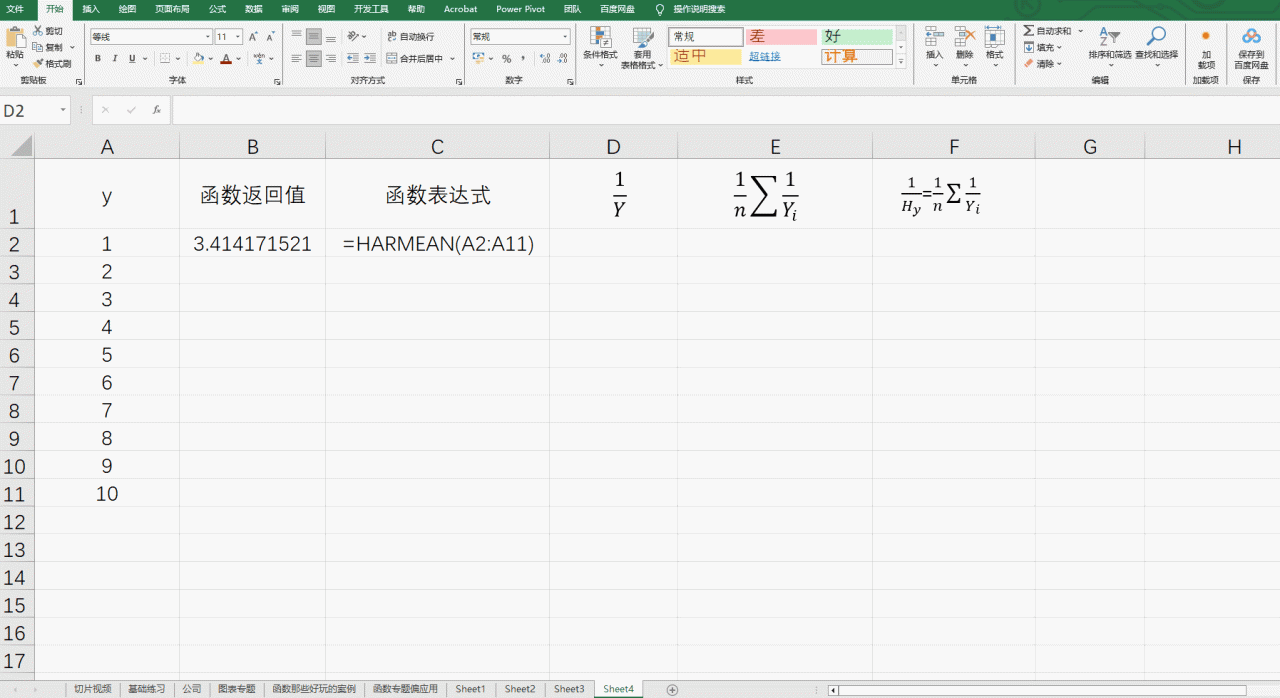Expand the Merge and Center dropdown arrow
This screenshot has height=698, width=1280.
tap(453, 59)
